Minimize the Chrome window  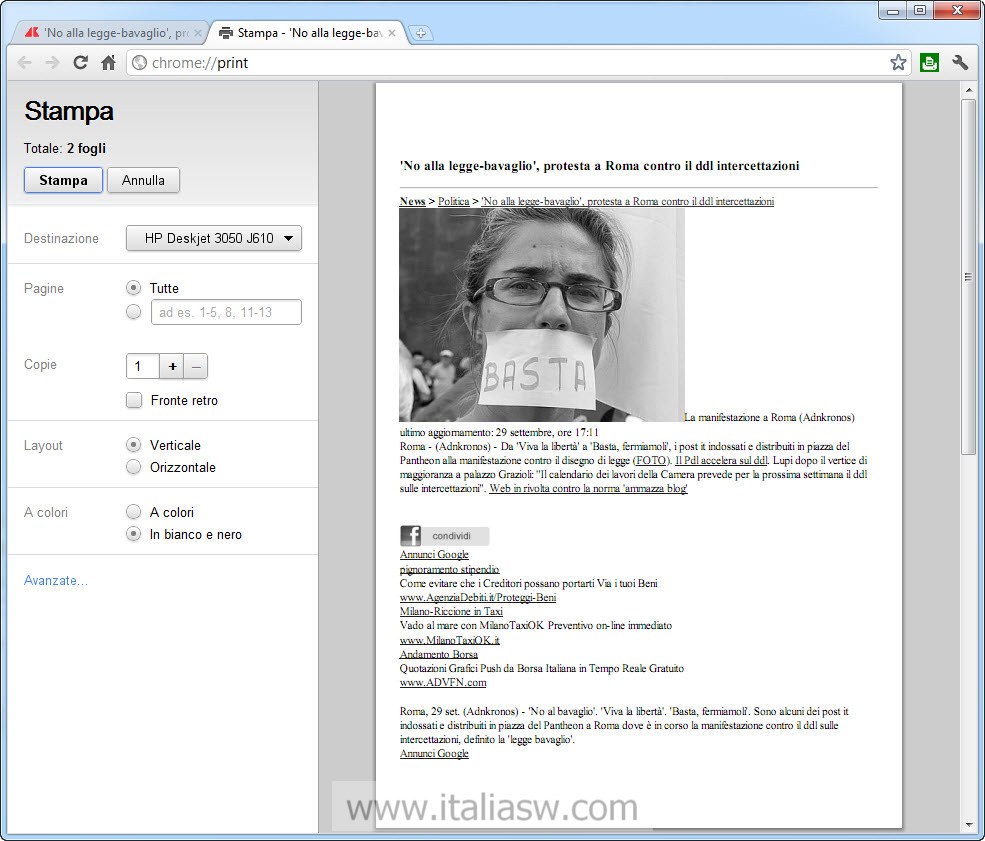point(893,11)
